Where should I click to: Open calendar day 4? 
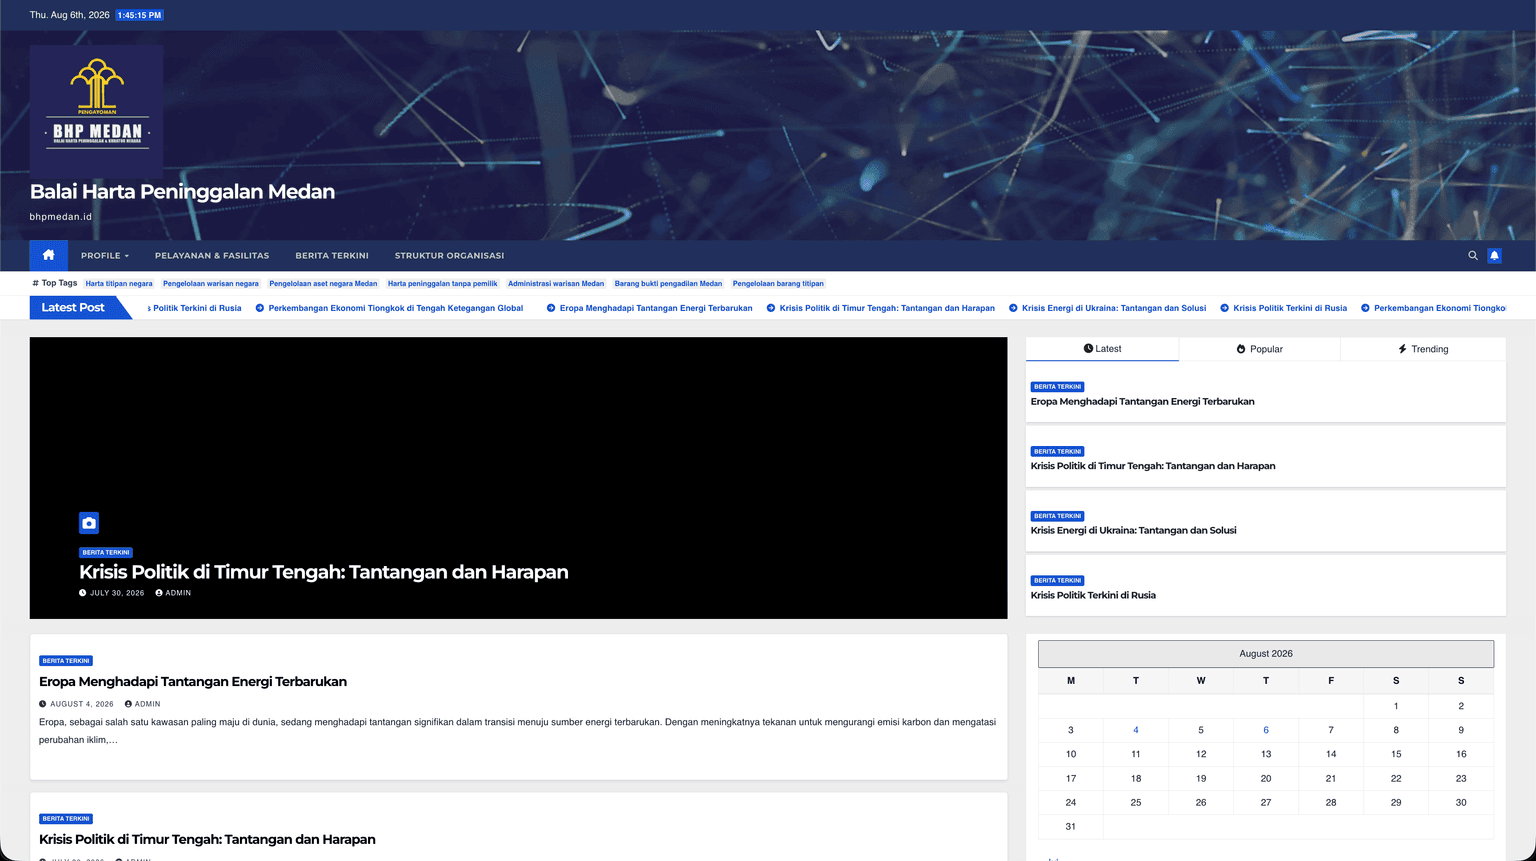[1136, 730]
